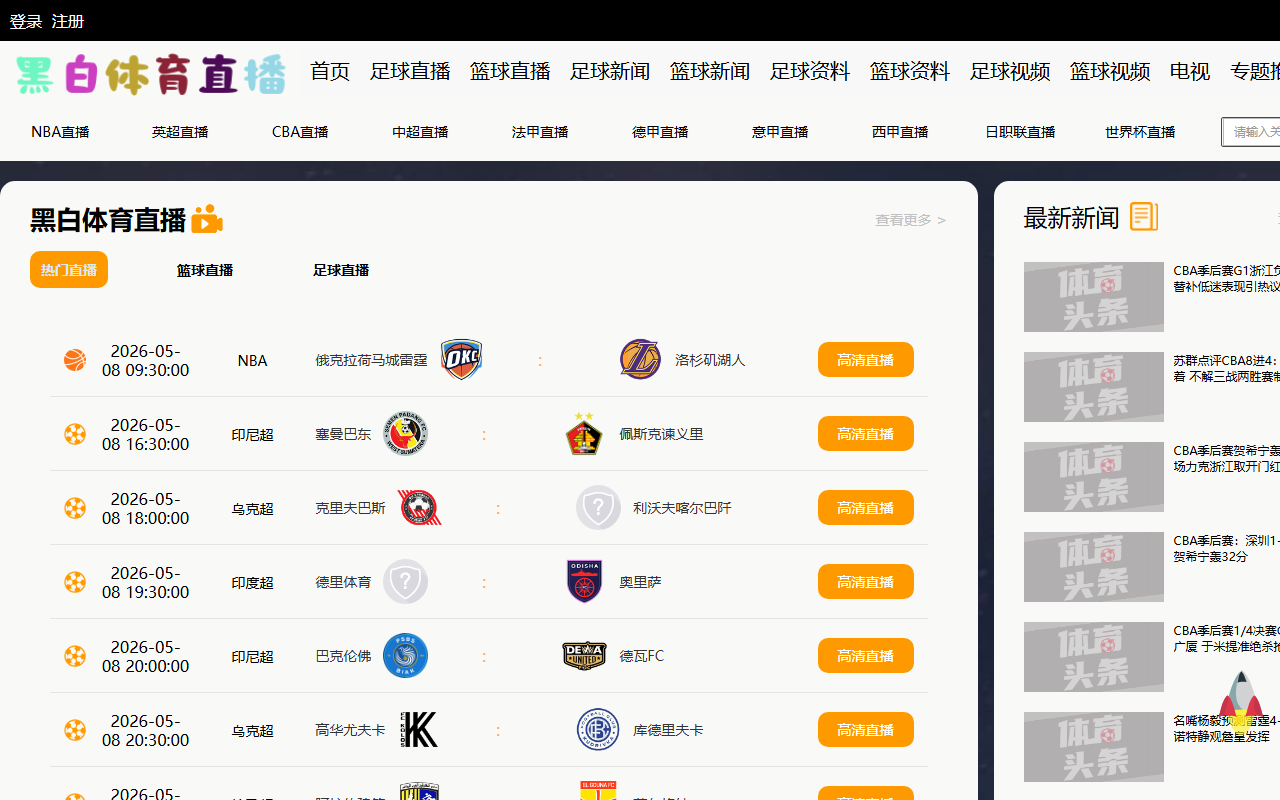Click the 塞曼巴东 team crest
1280x800 pixels.
[x=406, y=434]
